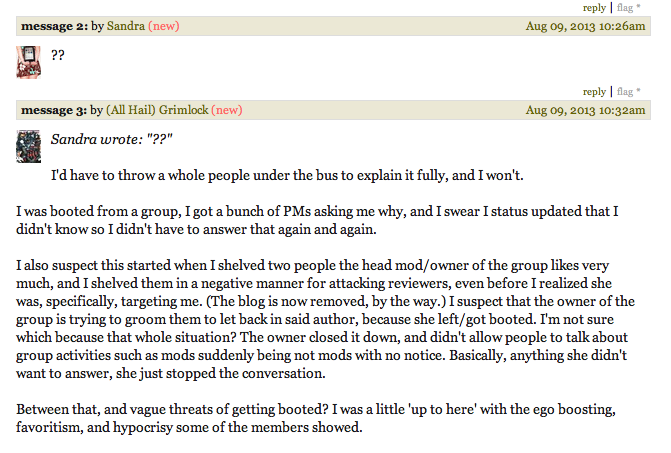Screen dimensions: 671x453
Task: Open Sandra's profile avatar thumbnail
Action: click(x=29, y=62)
